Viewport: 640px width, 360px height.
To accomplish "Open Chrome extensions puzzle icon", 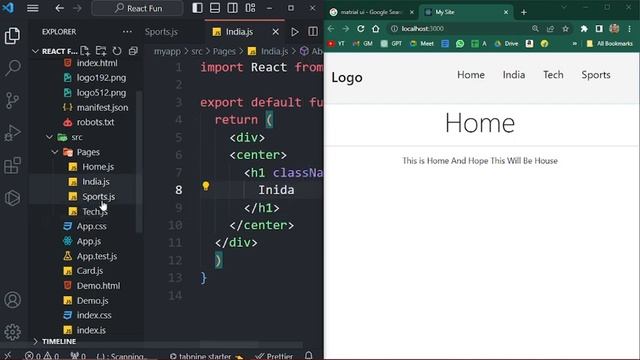I will [584, 29].
